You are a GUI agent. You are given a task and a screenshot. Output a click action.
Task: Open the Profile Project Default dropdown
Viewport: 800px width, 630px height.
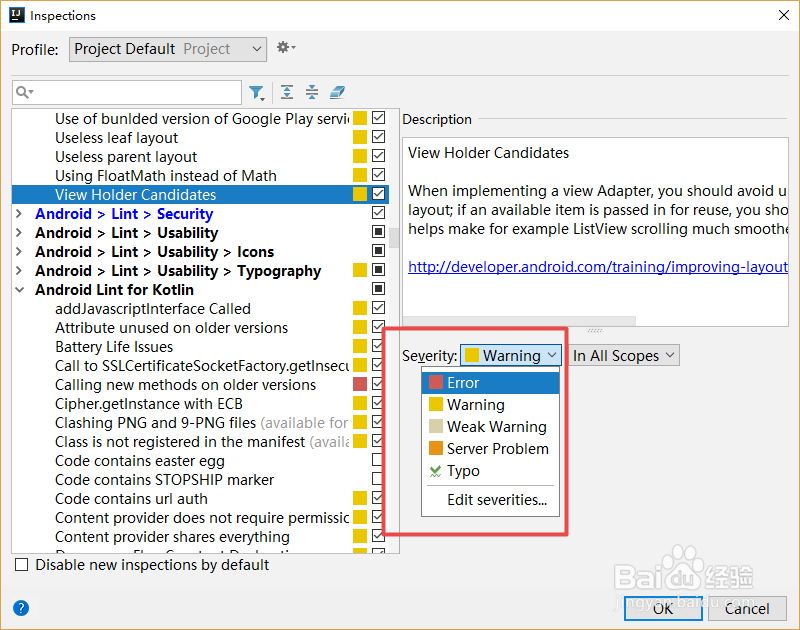click(168, 49)
